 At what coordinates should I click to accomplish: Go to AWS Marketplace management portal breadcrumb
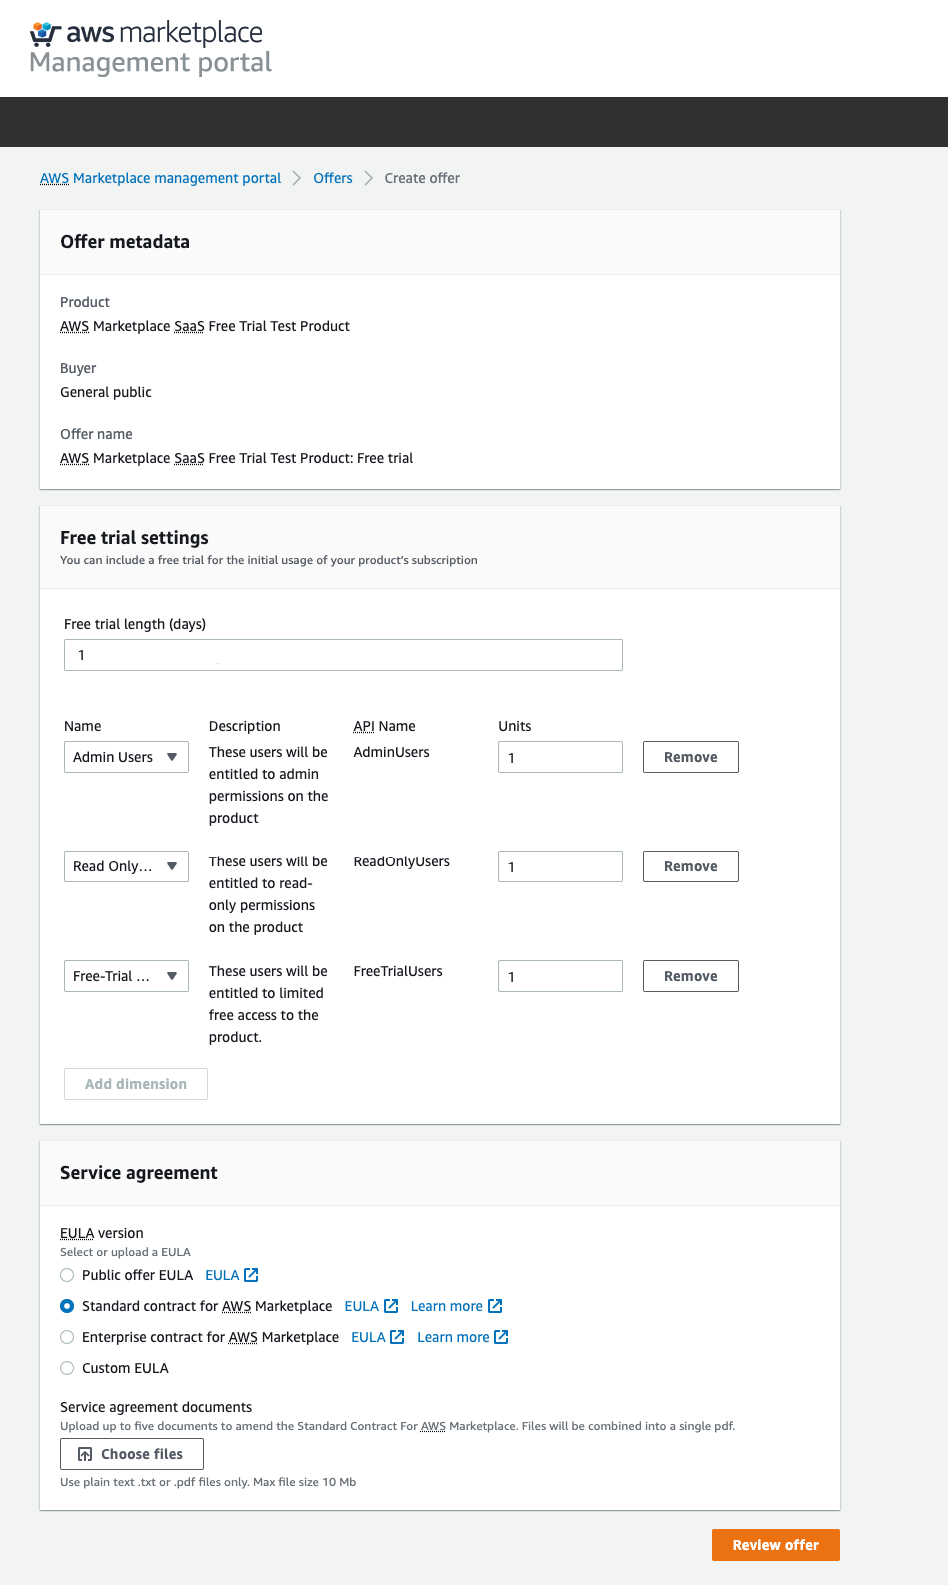point(160,178)
